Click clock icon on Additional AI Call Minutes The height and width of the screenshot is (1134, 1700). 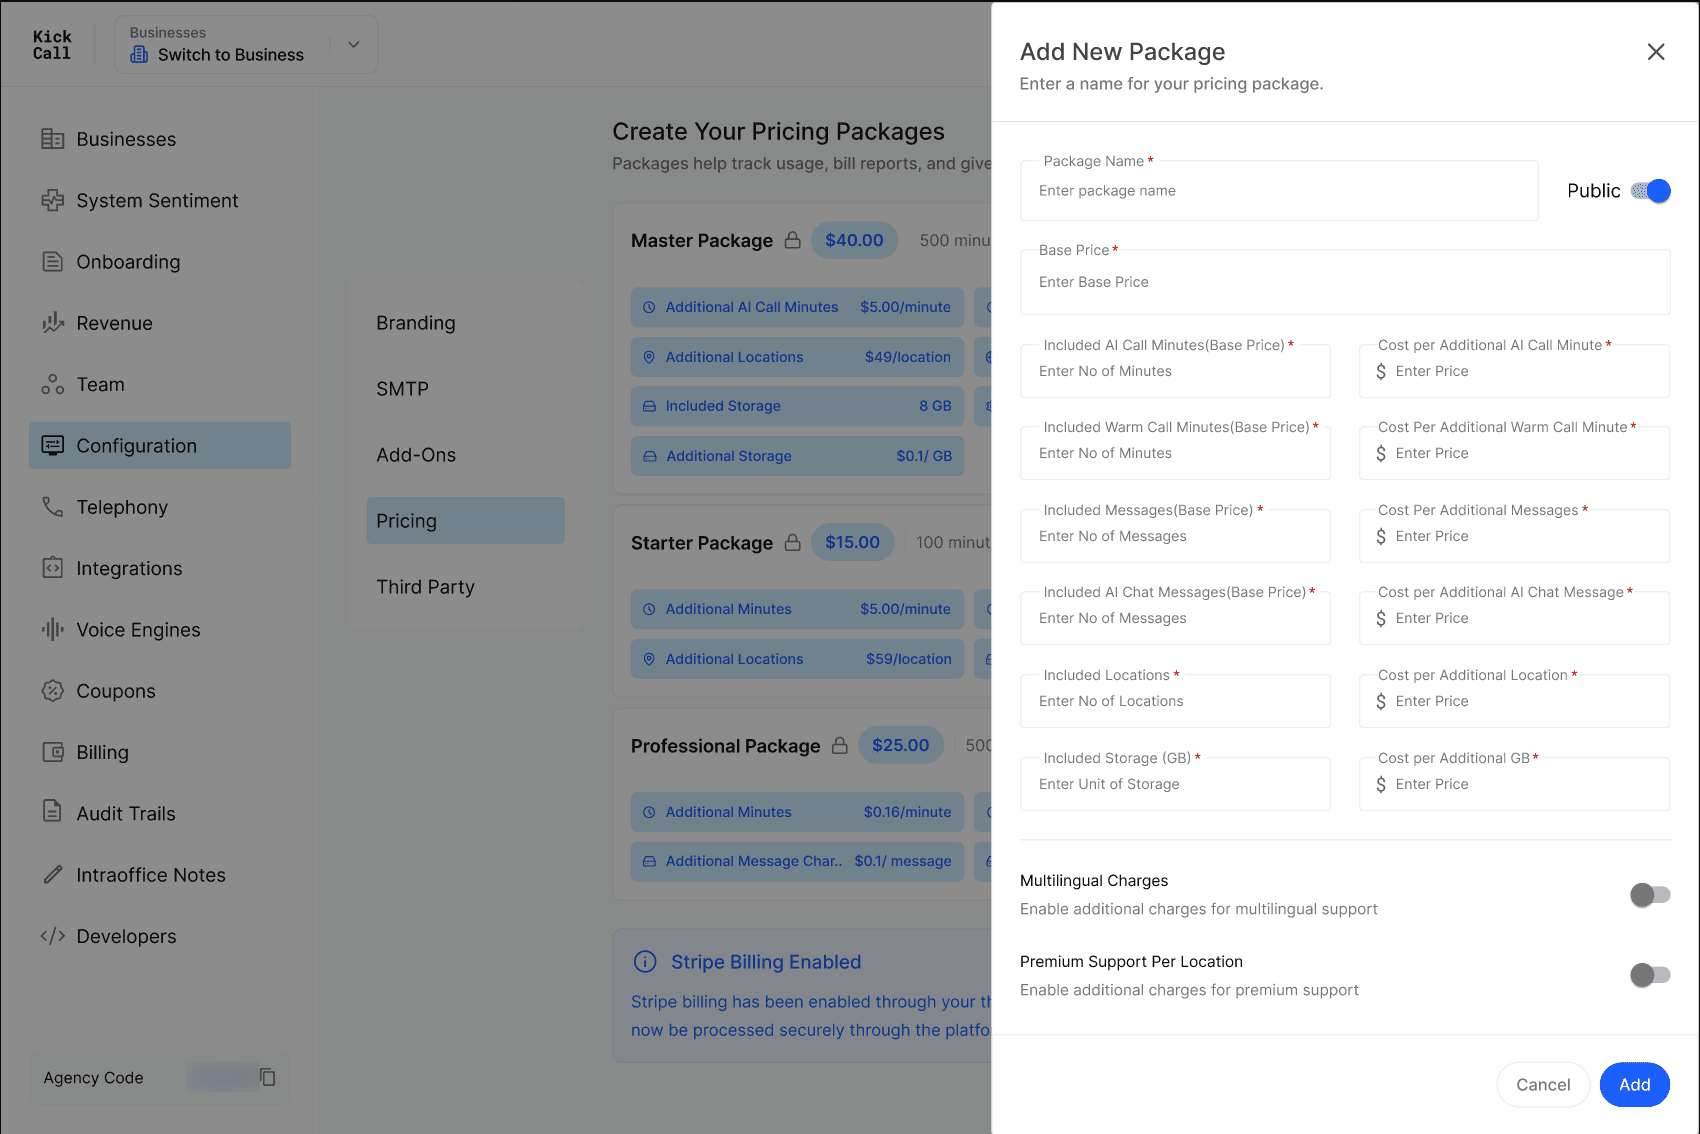(x=649, y=307)
